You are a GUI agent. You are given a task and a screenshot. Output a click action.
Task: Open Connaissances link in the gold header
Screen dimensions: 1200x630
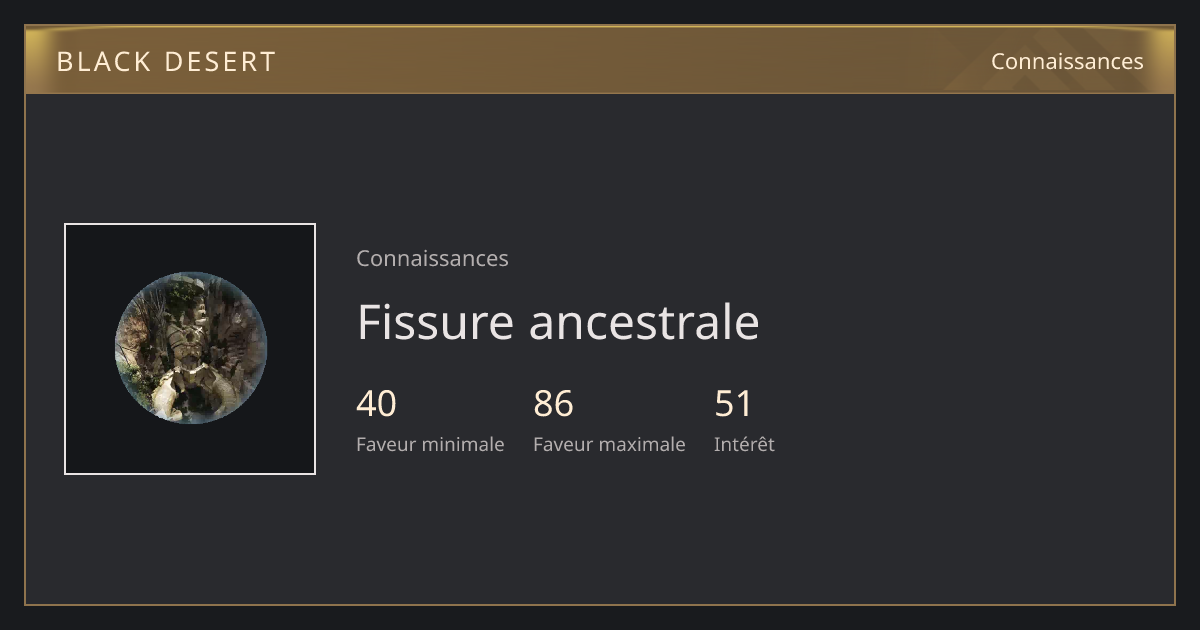click(x=1067, y=61)
